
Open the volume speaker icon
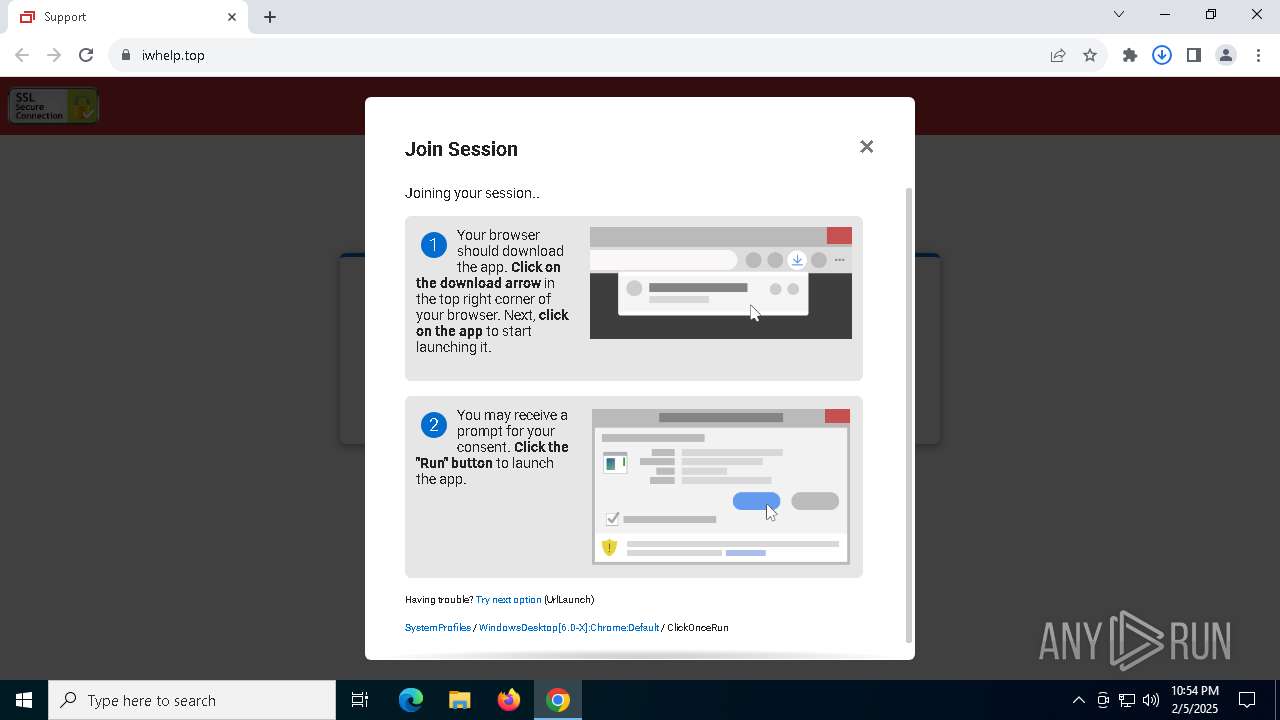coord(1151,700)
